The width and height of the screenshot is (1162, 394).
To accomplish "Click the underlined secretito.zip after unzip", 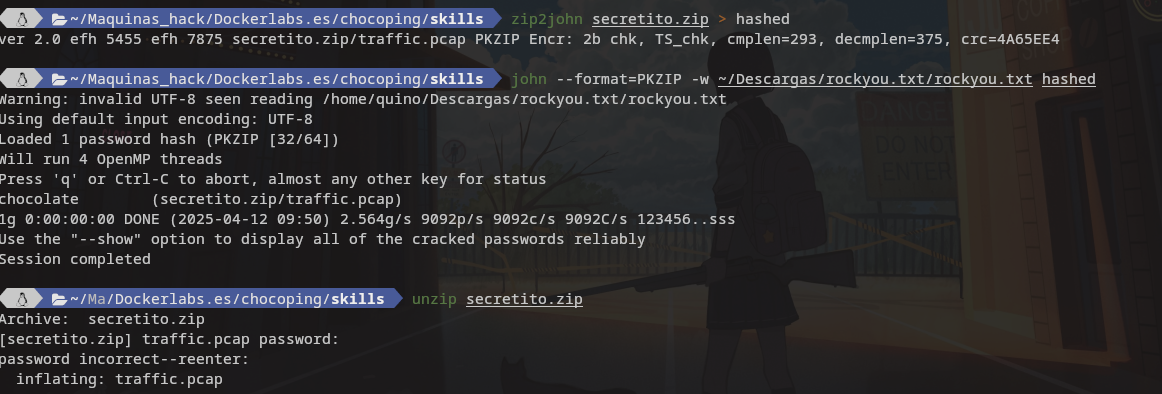I will [524, 299].
